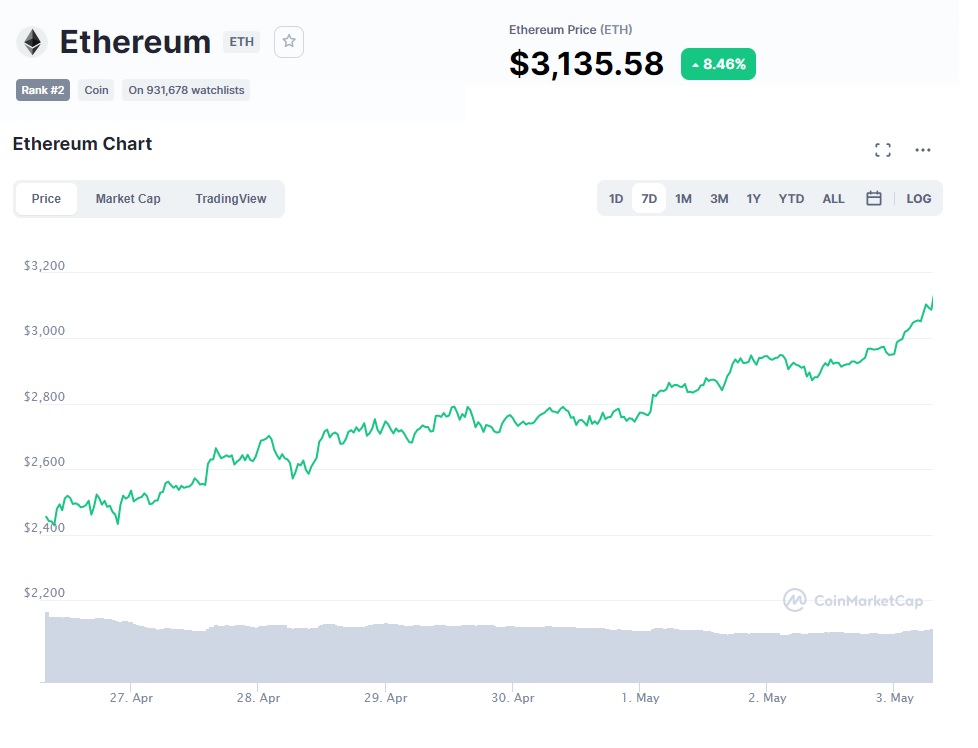Click the $3,000 y-axis label

(x=44, y=331)
